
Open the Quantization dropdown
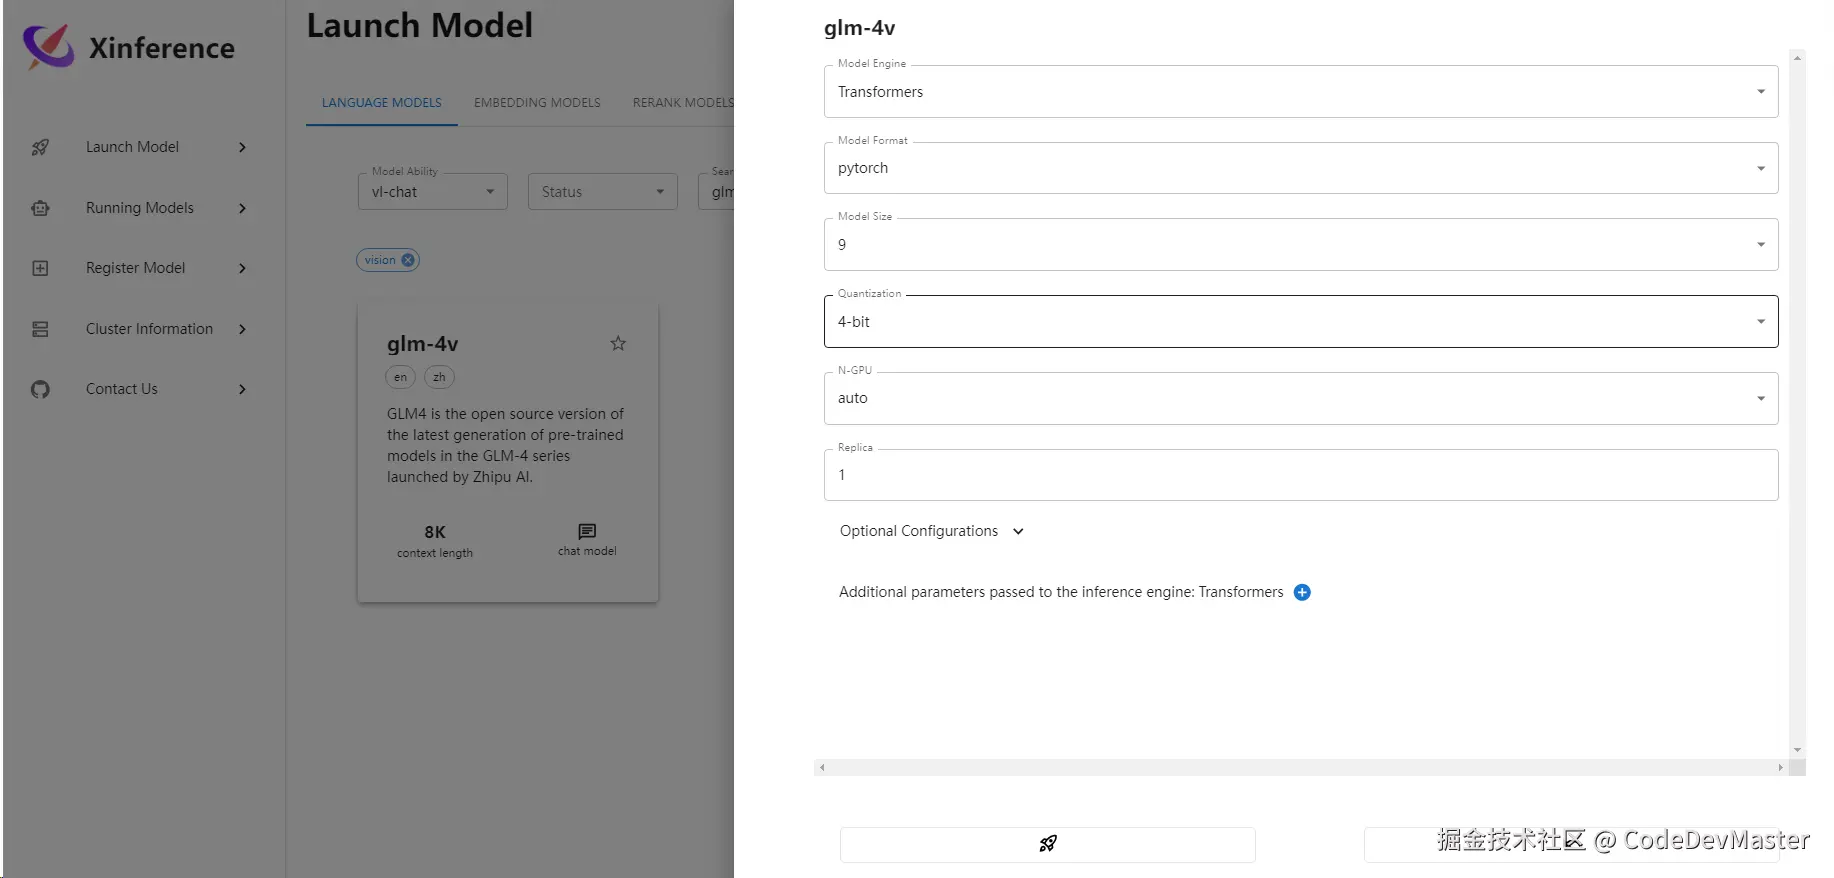coord(1300,322)
